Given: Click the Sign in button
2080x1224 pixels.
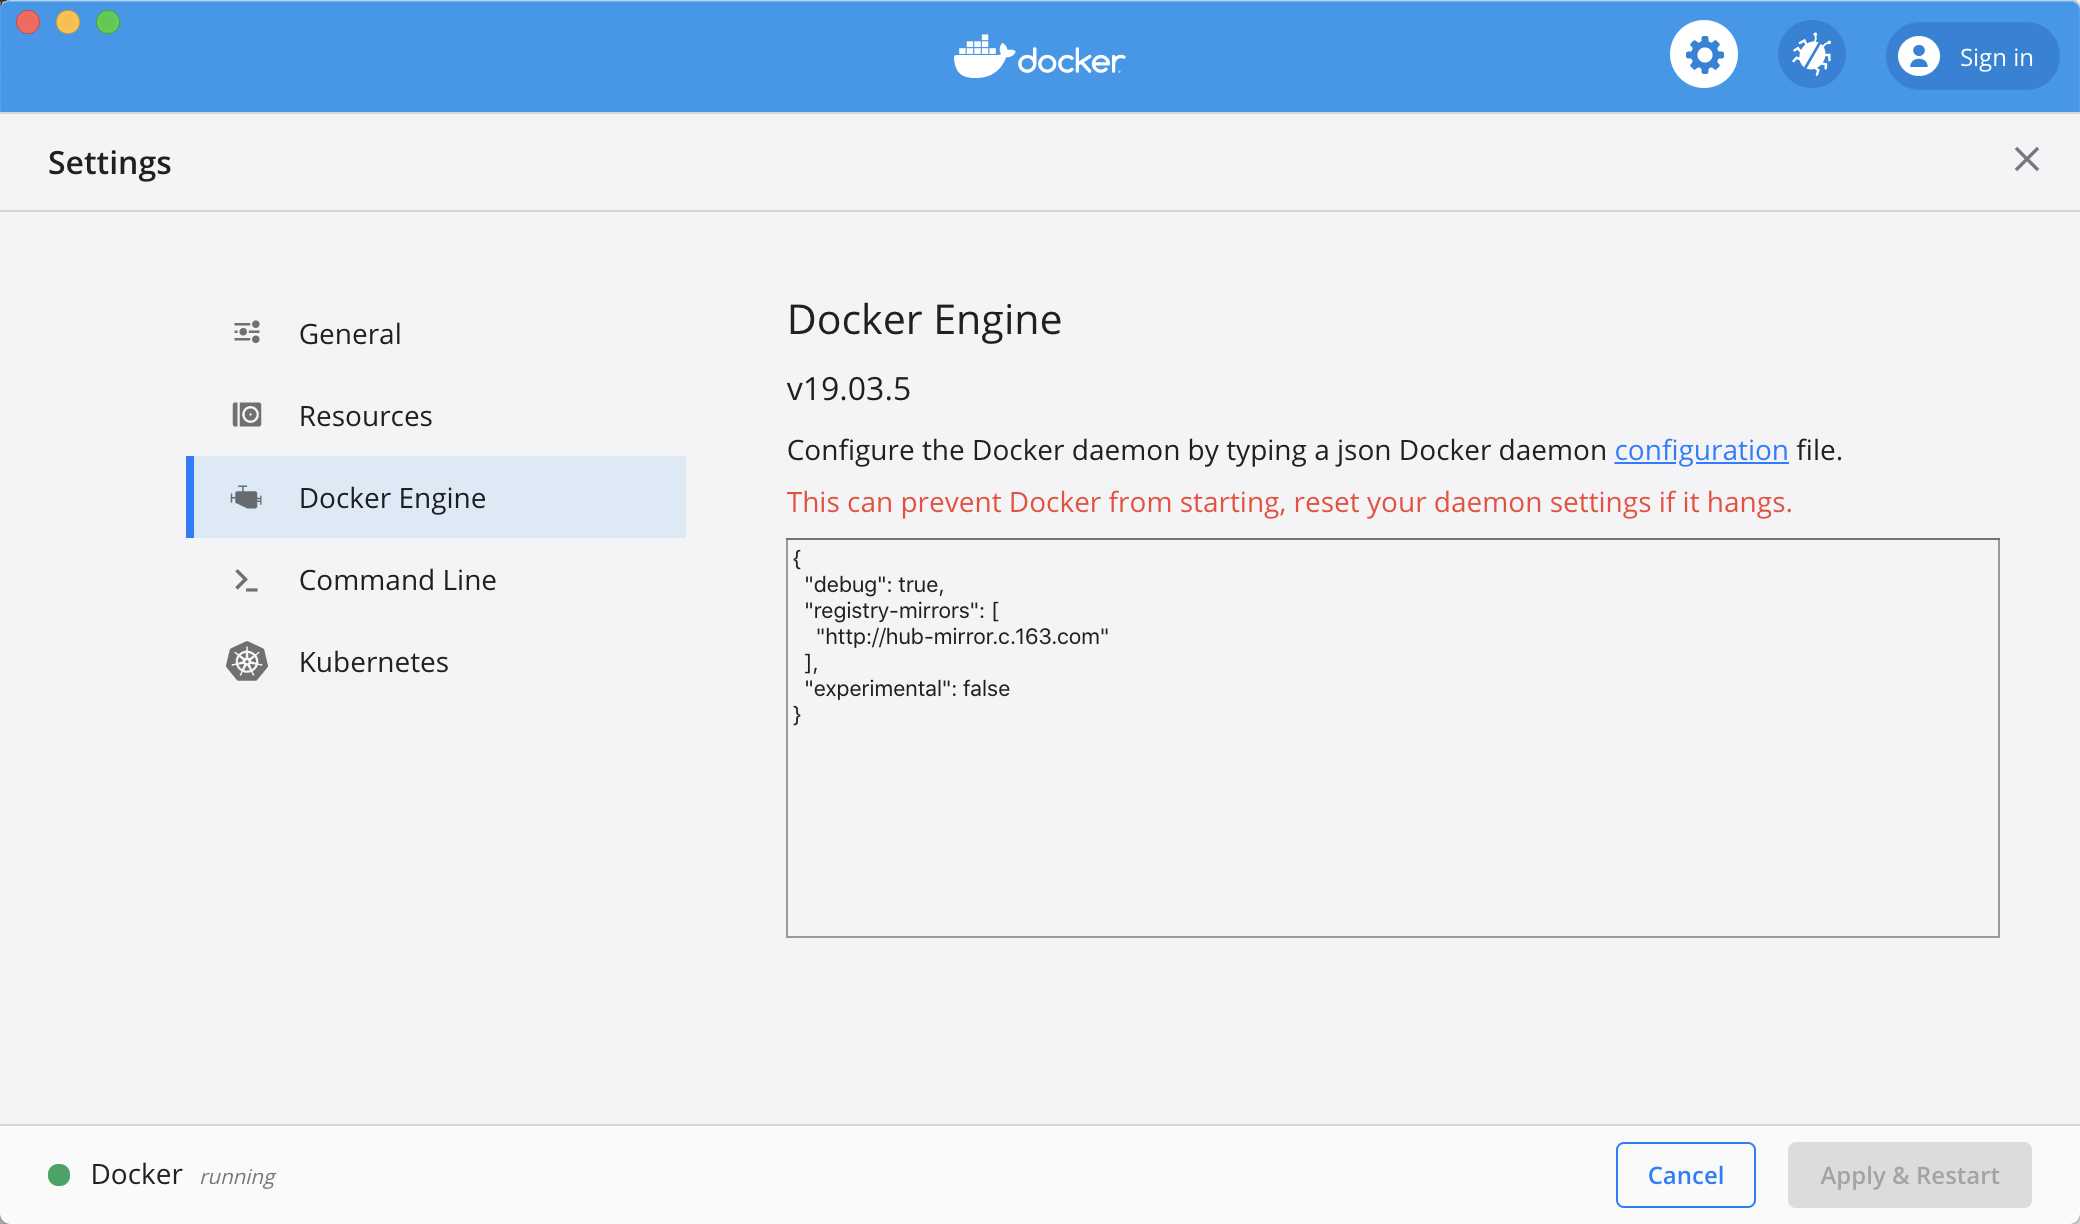Looking at the screenshot, I should [1972, 56].
